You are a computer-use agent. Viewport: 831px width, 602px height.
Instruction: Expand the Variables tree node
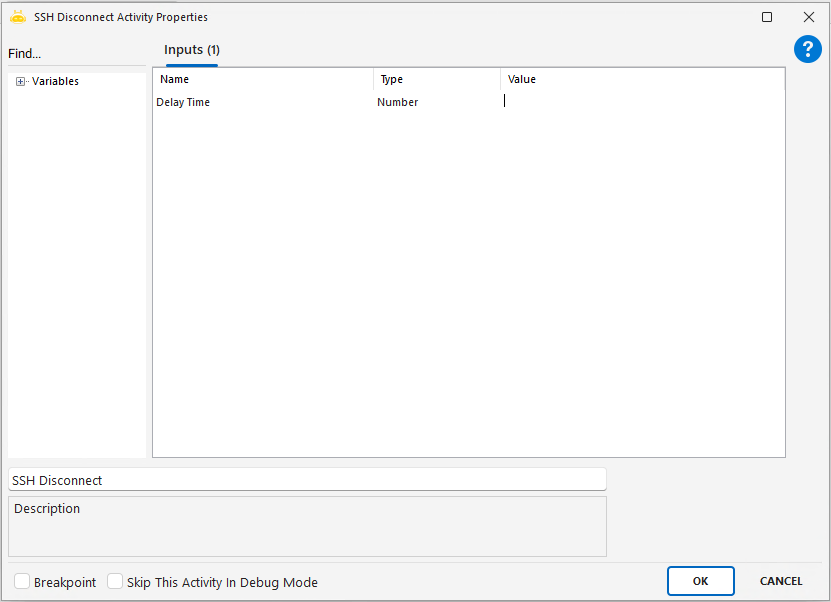click(21, 82)
